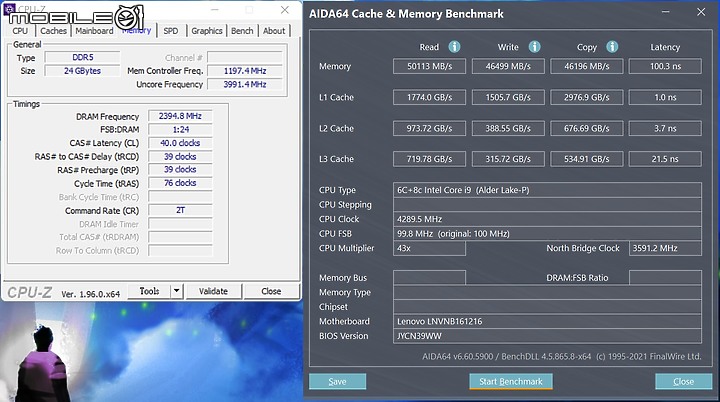Screen dimensions: 720x402
Task: Click the Write info icon in AIDA64
Action: pos(534,47)
